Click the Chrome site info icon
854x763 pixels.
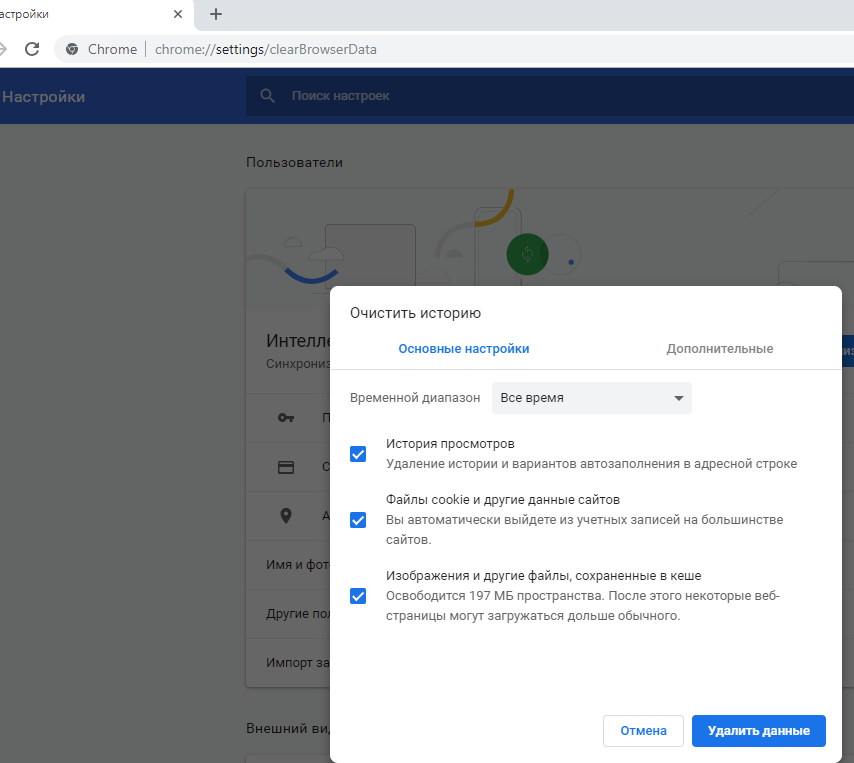pyautogui.click(x=72, y=50)
